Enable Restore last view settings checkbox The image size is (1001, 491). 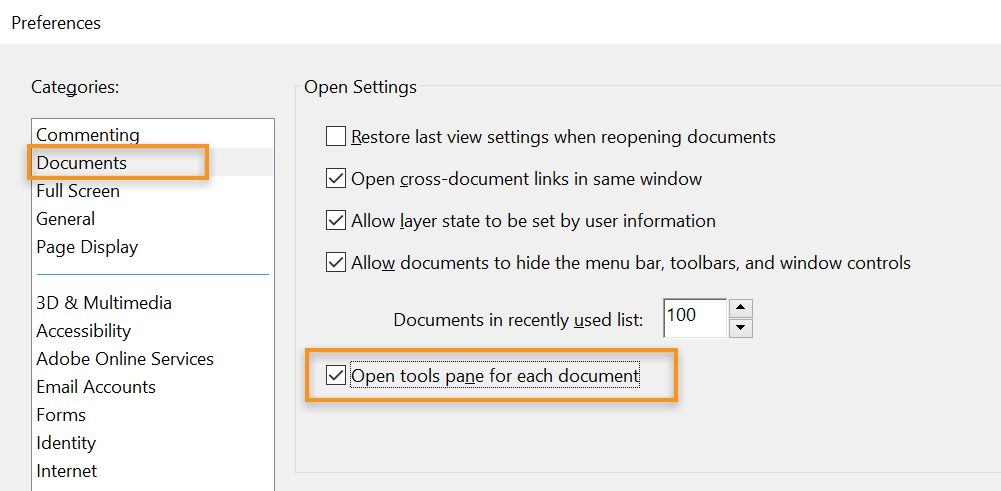(x=336, y=137)
